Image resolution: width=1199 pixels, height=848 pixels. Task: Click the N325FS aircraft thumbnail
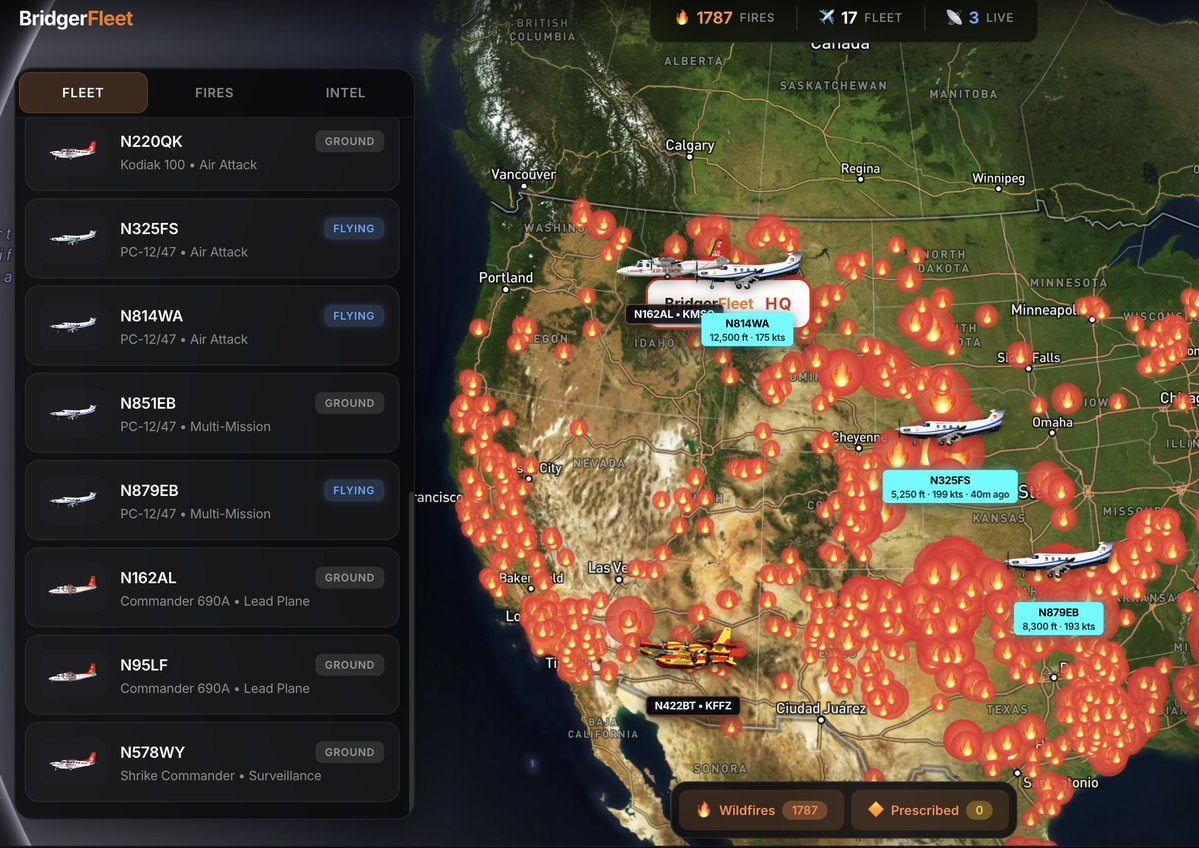pos(73,237)
